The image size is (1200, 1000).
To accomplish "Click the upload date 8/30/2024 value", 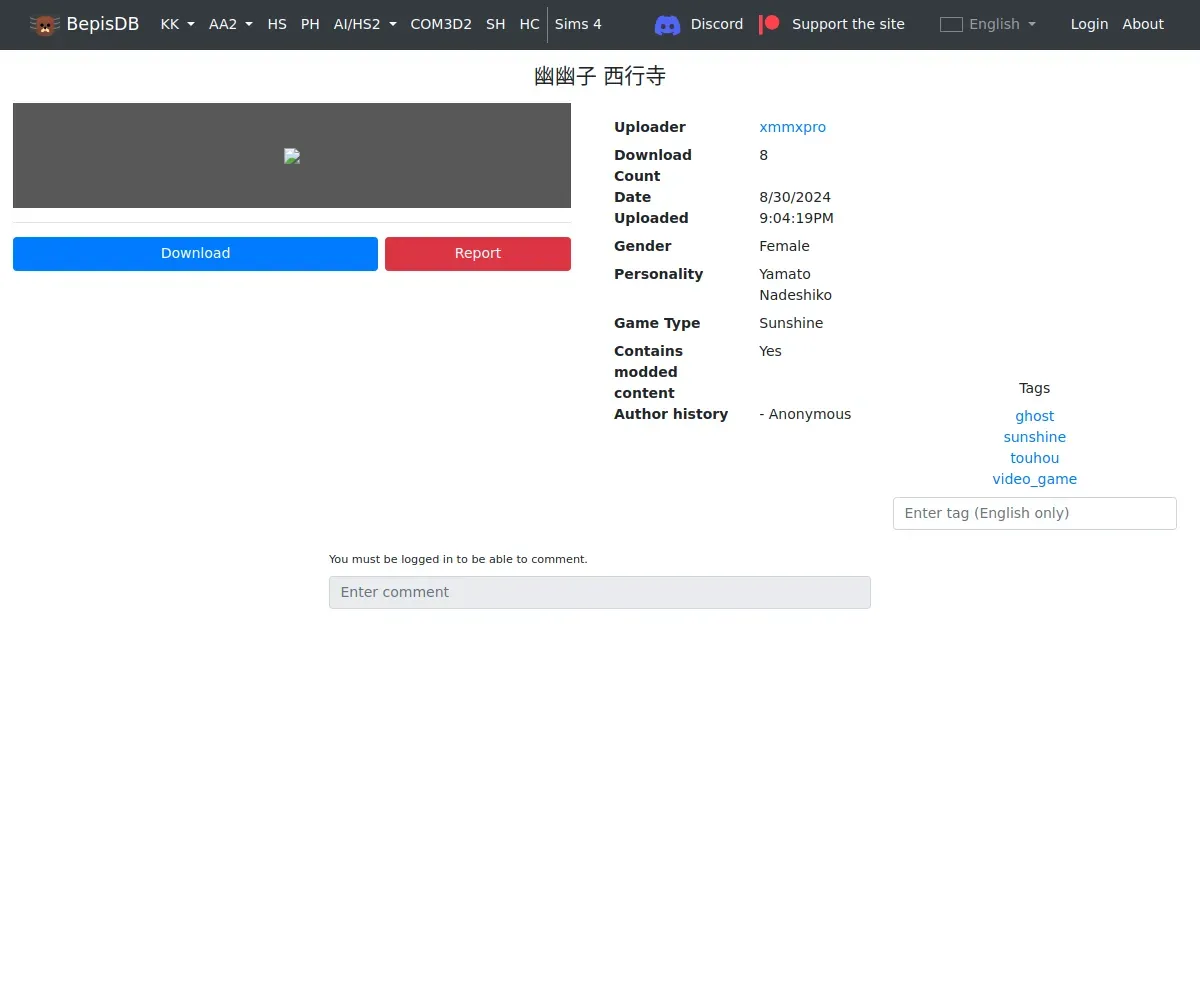I will 796,208.
